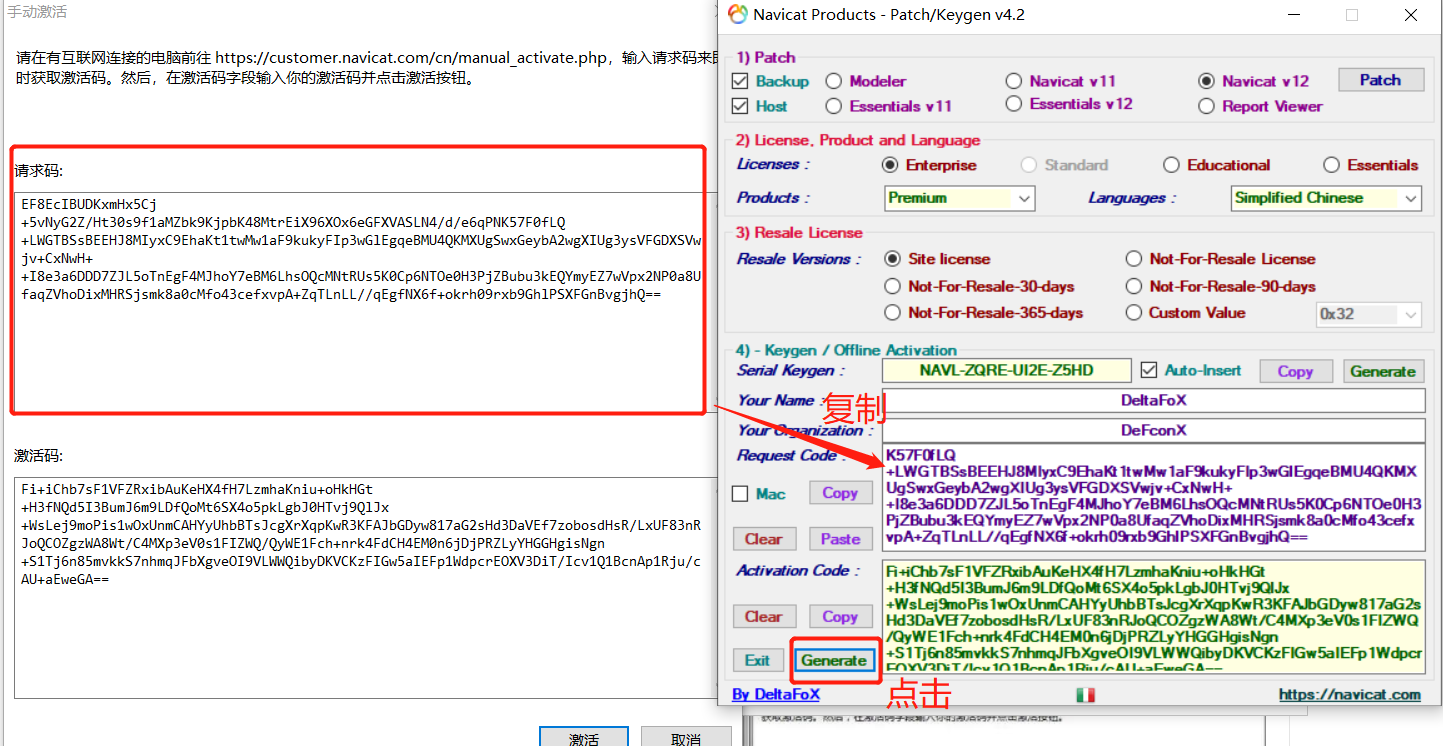The height and width of the screenshot is (746, 1443).
Task: Select the Navicat v12 radio button
Action: coord(1205,81)
